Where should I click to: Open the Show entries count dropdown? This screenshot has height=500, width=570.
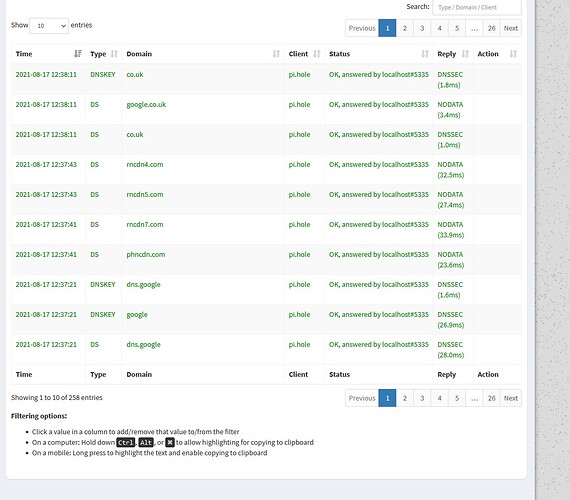[x=49, y=26]
